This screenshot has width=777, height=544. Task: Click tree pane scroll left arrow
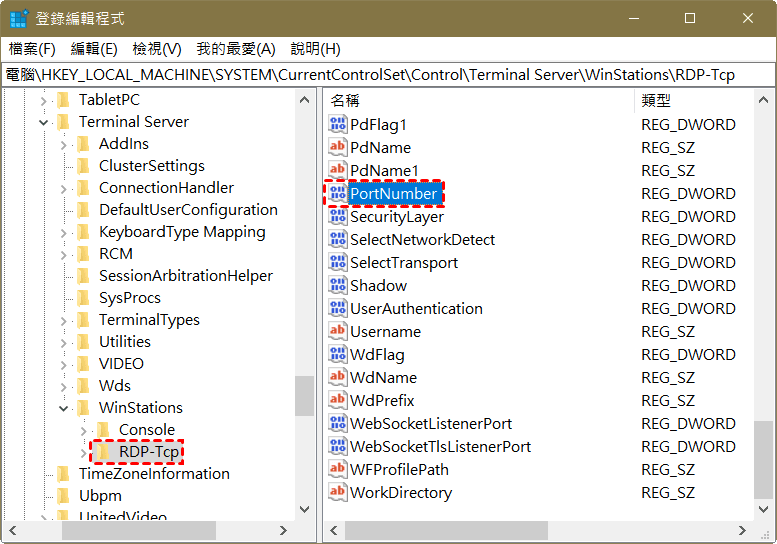[x=13, y=531]
